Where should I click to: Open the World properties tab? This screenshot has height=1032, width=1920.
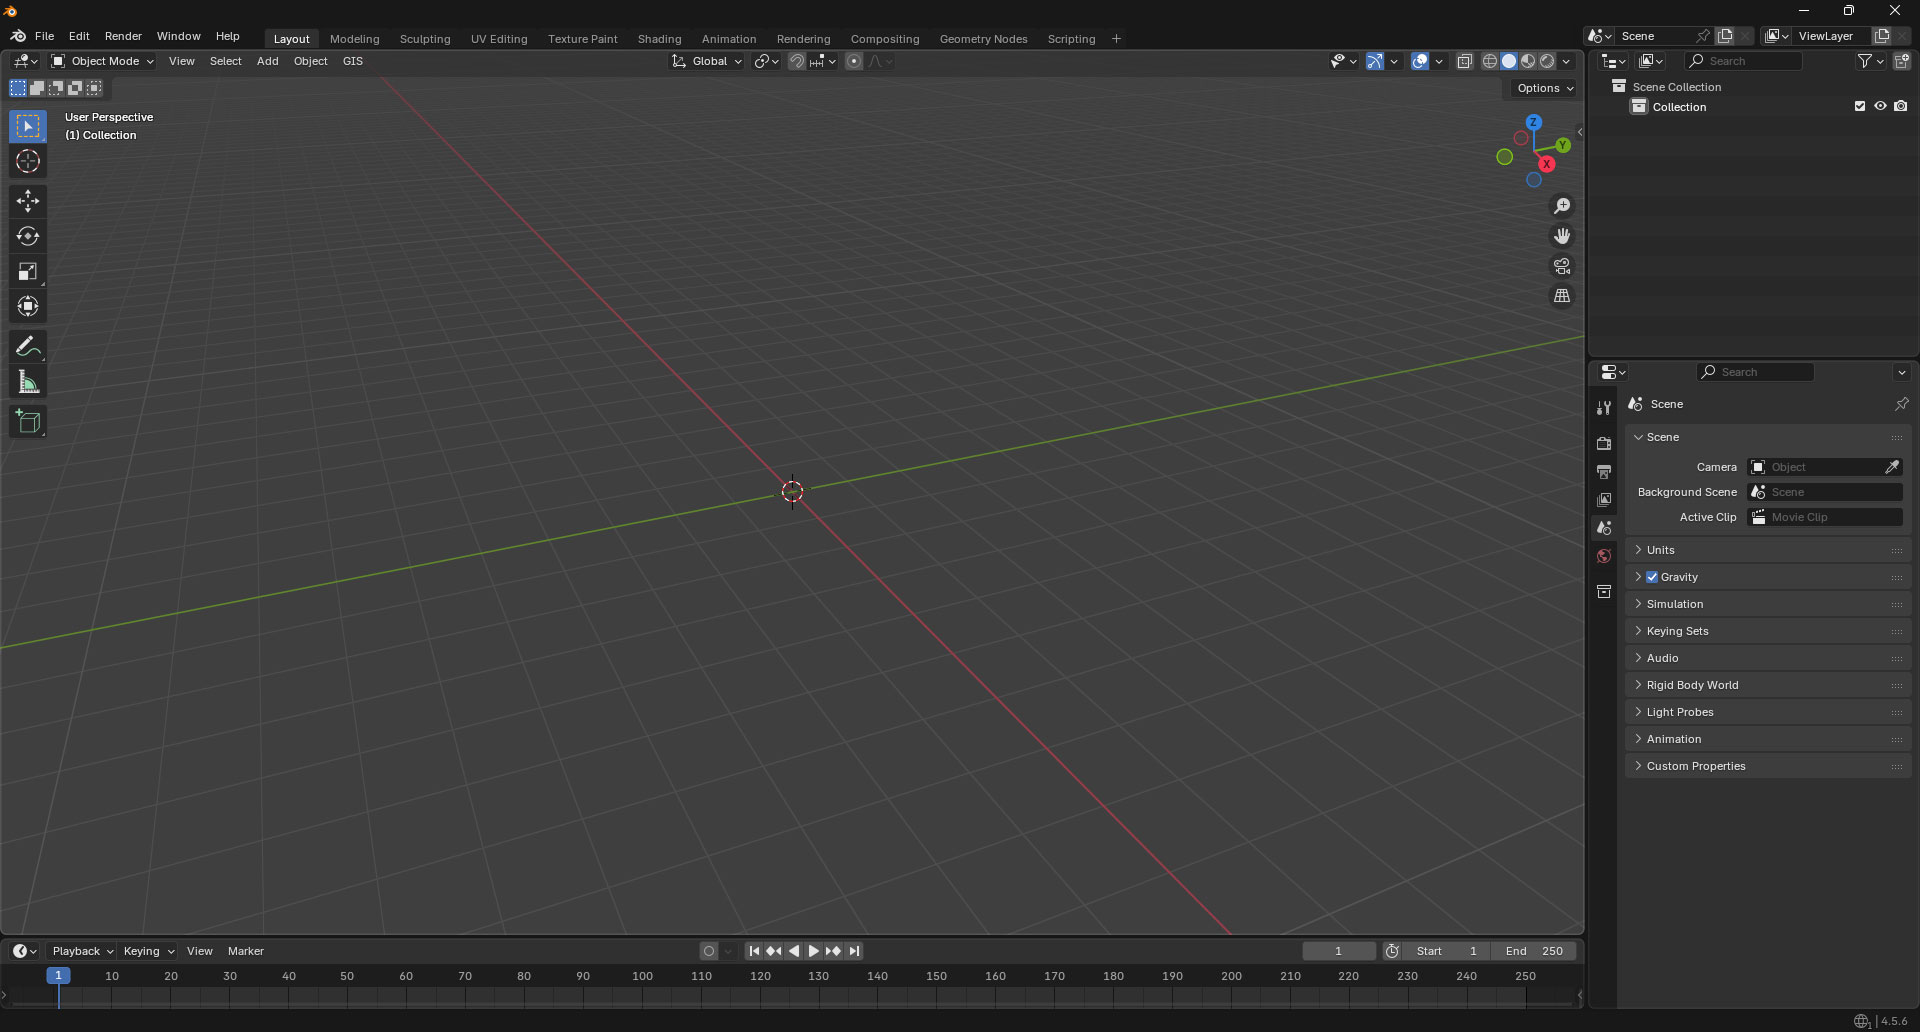(x=1604, y=556)
